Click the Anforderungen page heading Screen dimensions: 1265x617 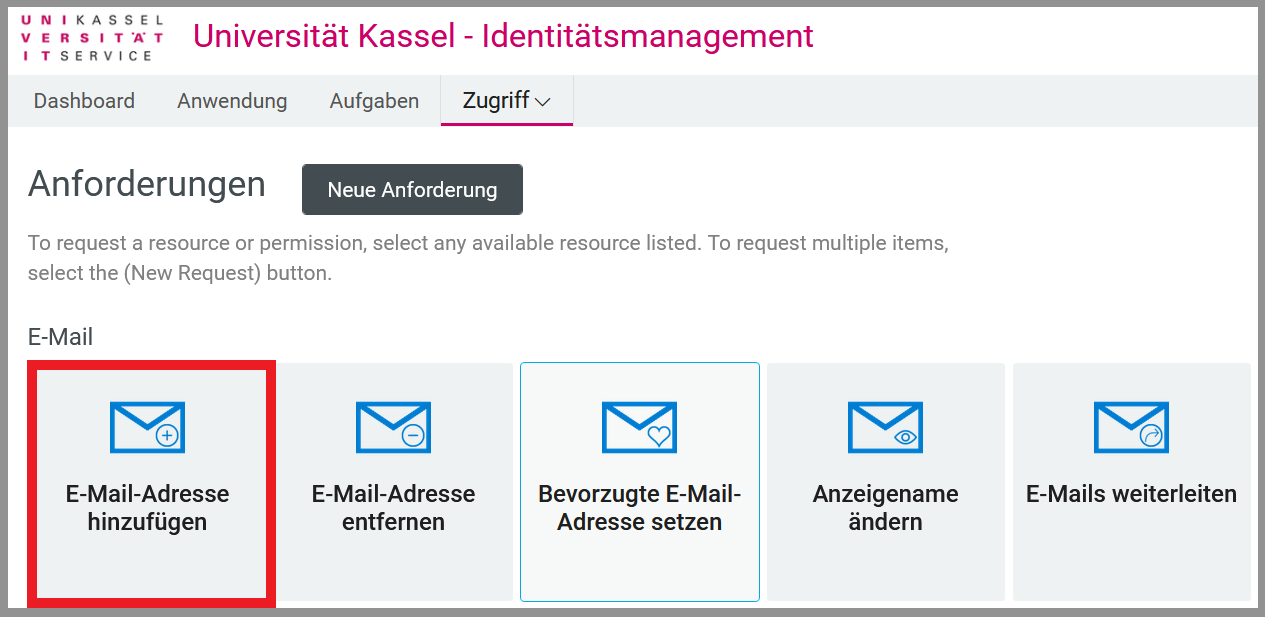coord(147,184)
